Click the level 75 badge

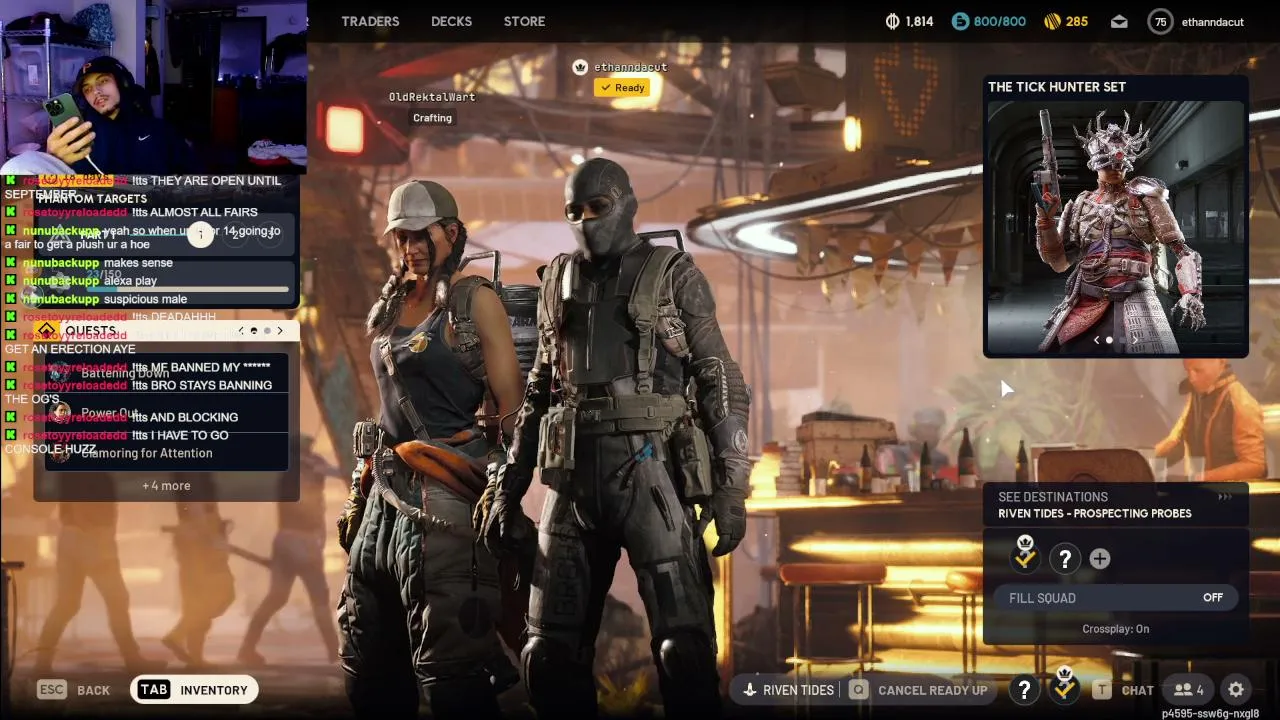[x=1160, y=22]
